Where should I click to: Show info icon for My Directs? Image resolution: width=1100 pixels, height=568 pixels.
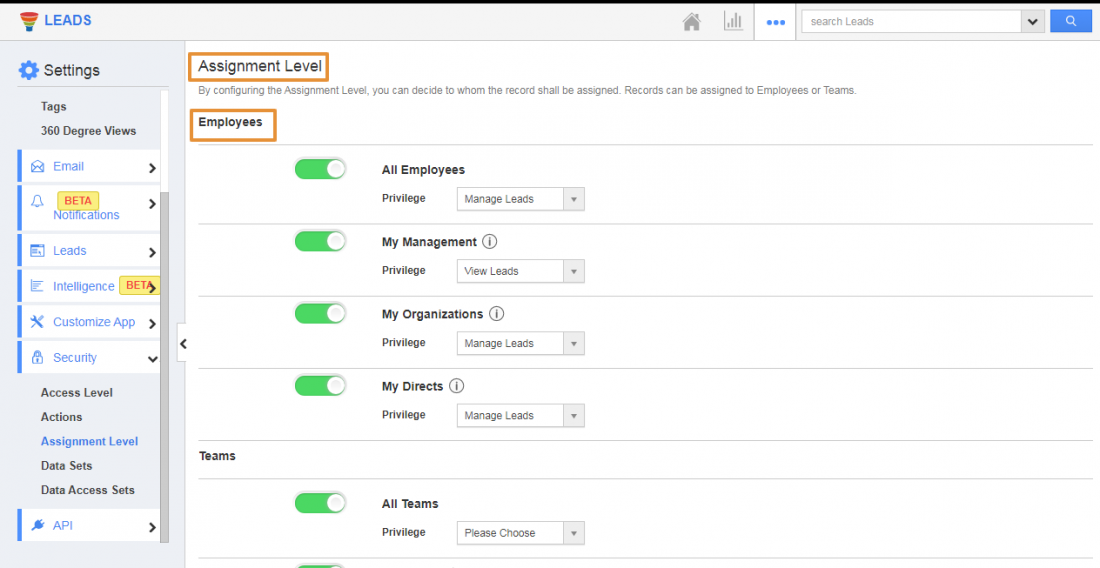(457, 386)
